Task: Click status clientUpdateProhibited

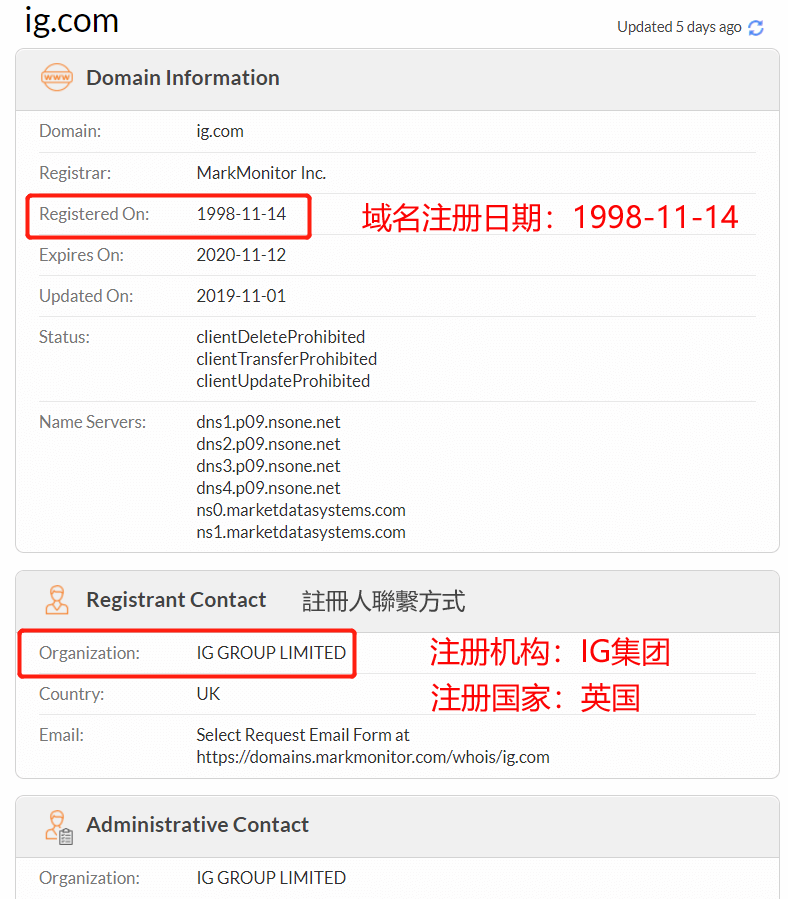Action: coord(283,381)
